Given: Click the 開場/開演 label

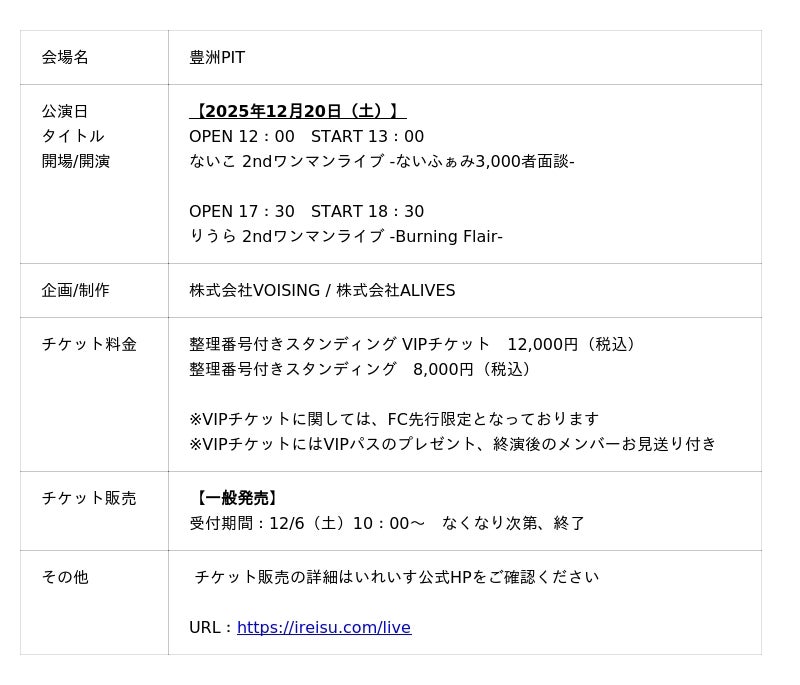Looking at the screenshot, I should 76,161.
